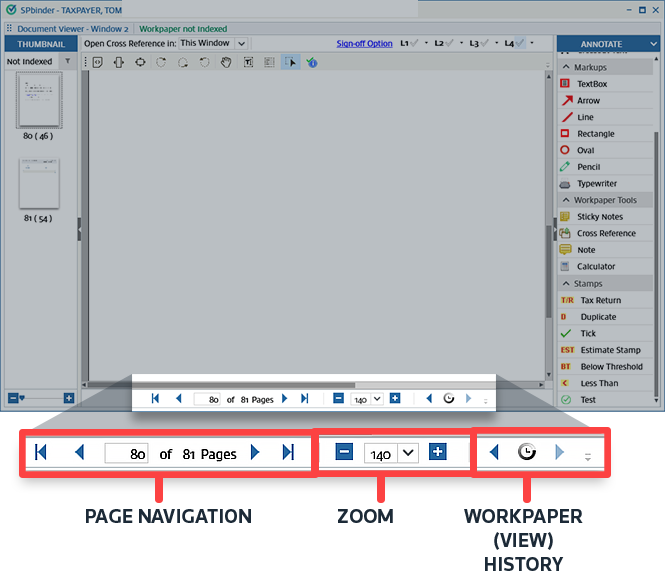Open the L2 sign-off dropdown arrow
The width and height of the screenshot is (665, 577).
click(461, 43)
